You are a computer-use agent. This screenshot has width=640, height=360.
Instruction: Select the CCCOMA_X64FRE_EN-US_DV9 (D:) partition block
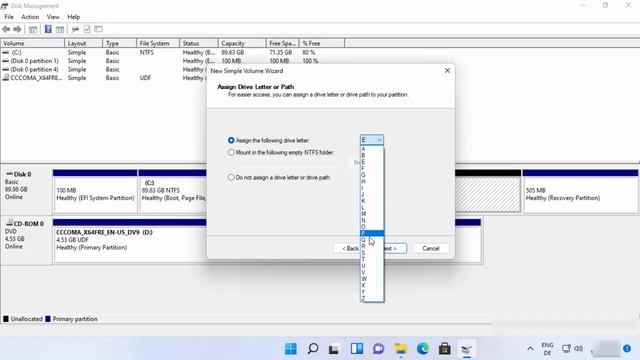130,241
